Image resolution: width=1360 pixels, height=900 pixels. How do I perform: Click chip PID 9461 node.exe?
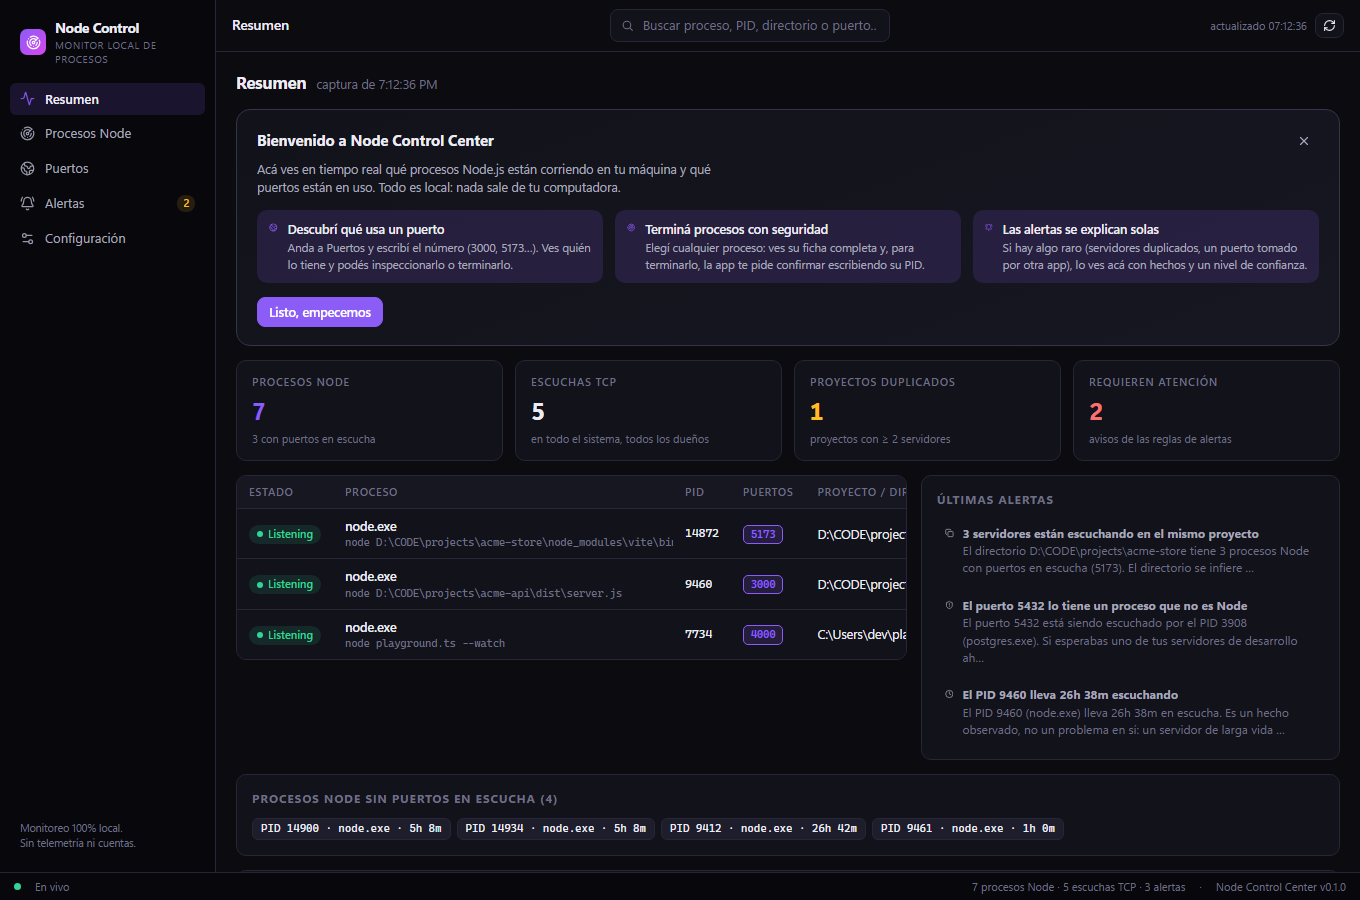coord(968,828)
